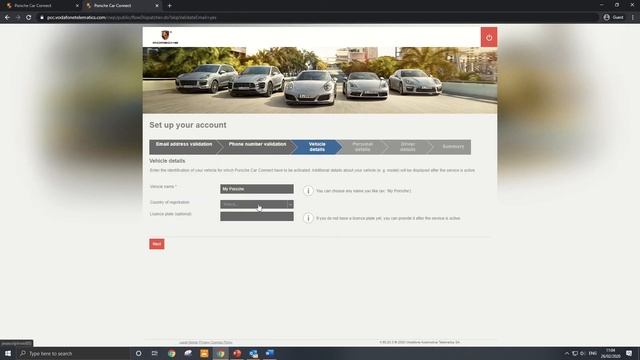Open the Windows Start menu
The height and width of the screenshot is (360, 640).
pos(8,353)
